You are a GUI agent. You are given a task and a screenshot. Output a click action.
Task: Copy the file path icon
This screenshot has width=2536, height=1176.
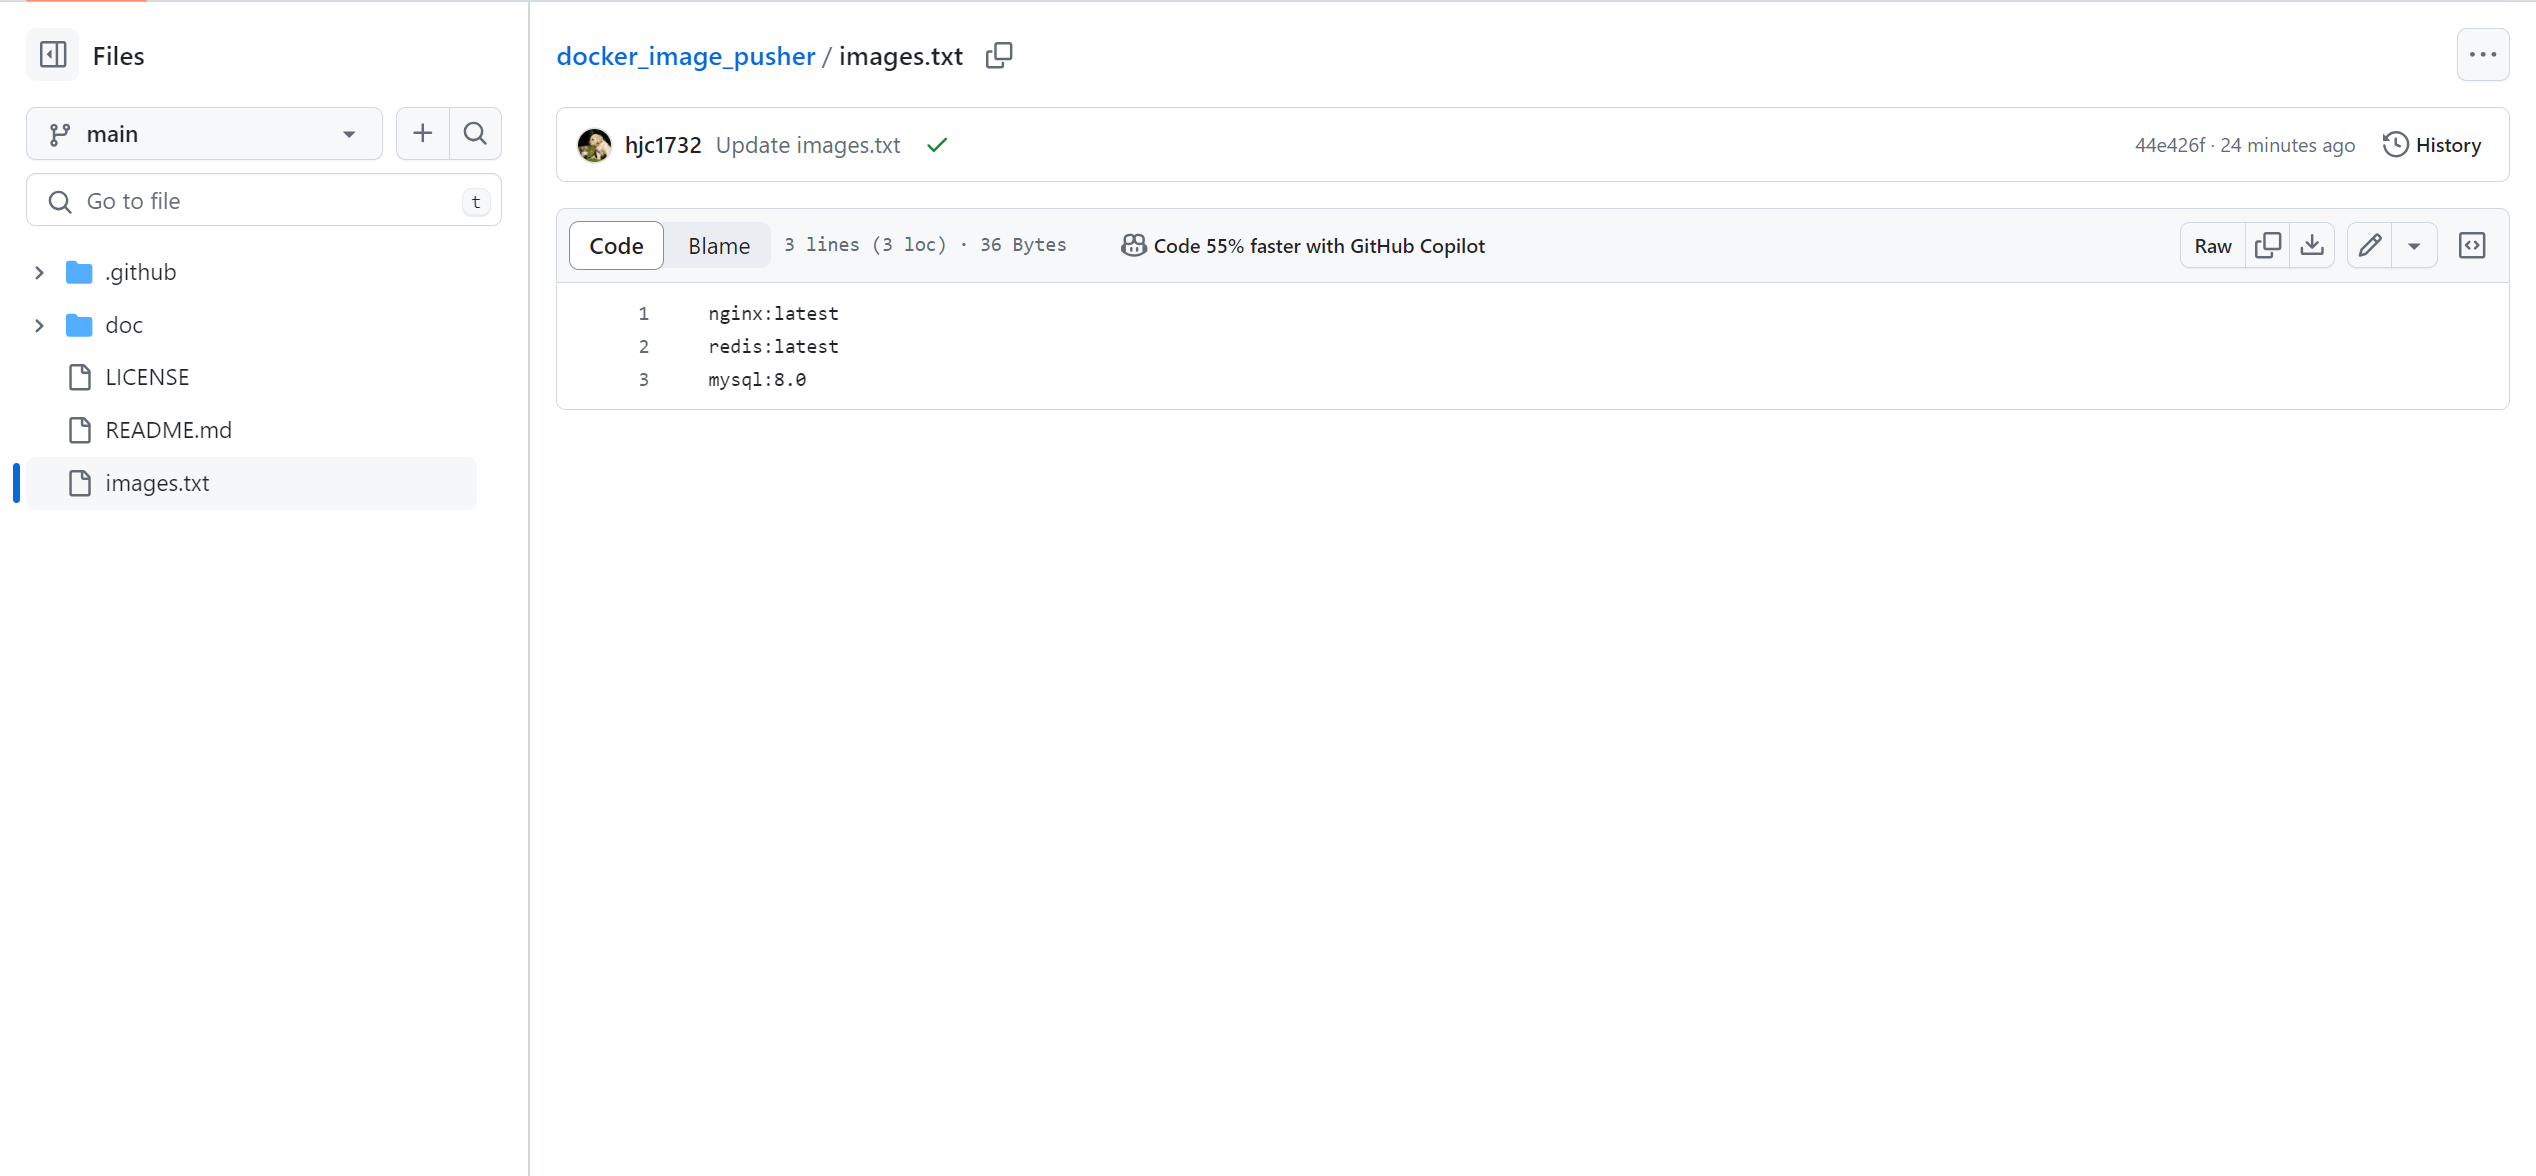tap(999, 56)
